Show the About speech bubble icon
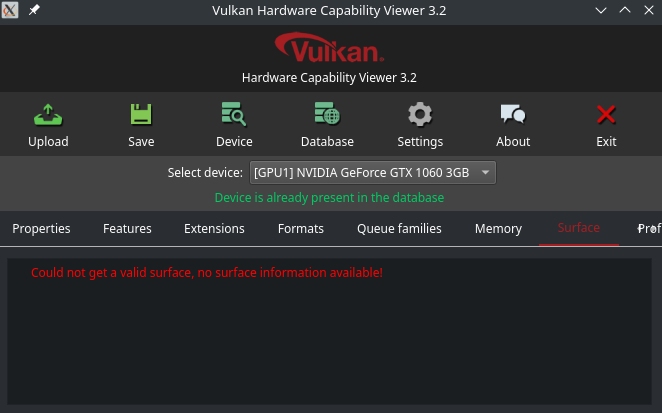This screenshot has height=413, width=662. tap(513, 114)
